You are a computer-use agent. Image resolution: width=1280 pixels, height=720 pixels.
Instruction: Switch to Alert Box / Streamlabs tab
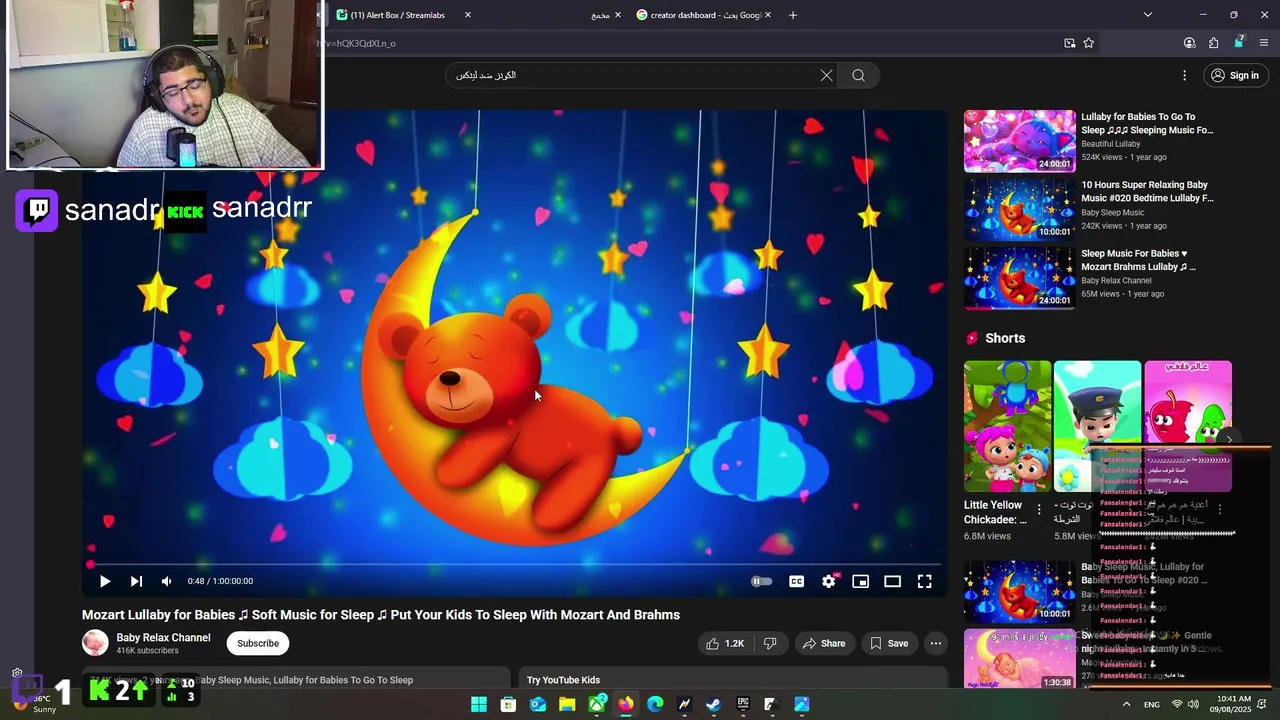point(398,15)
